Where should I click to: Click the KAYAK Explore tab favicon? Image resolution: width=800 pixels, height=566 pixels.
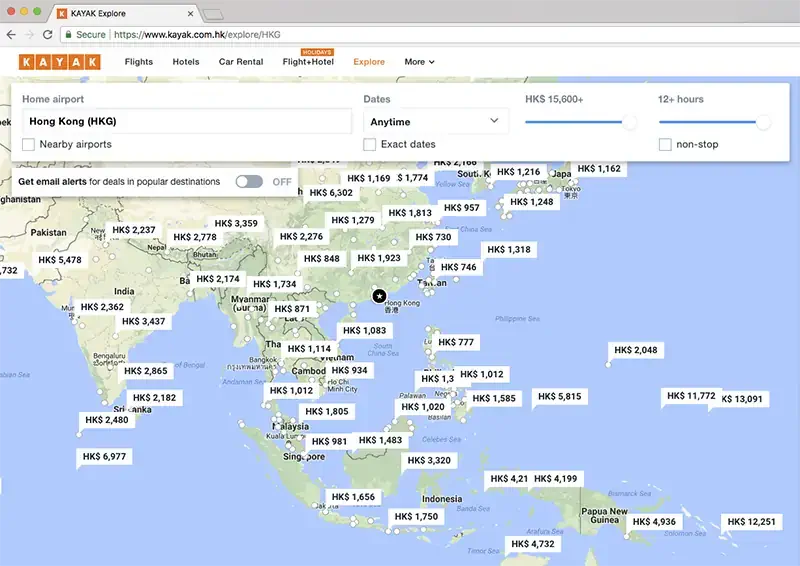pos(62,13)
